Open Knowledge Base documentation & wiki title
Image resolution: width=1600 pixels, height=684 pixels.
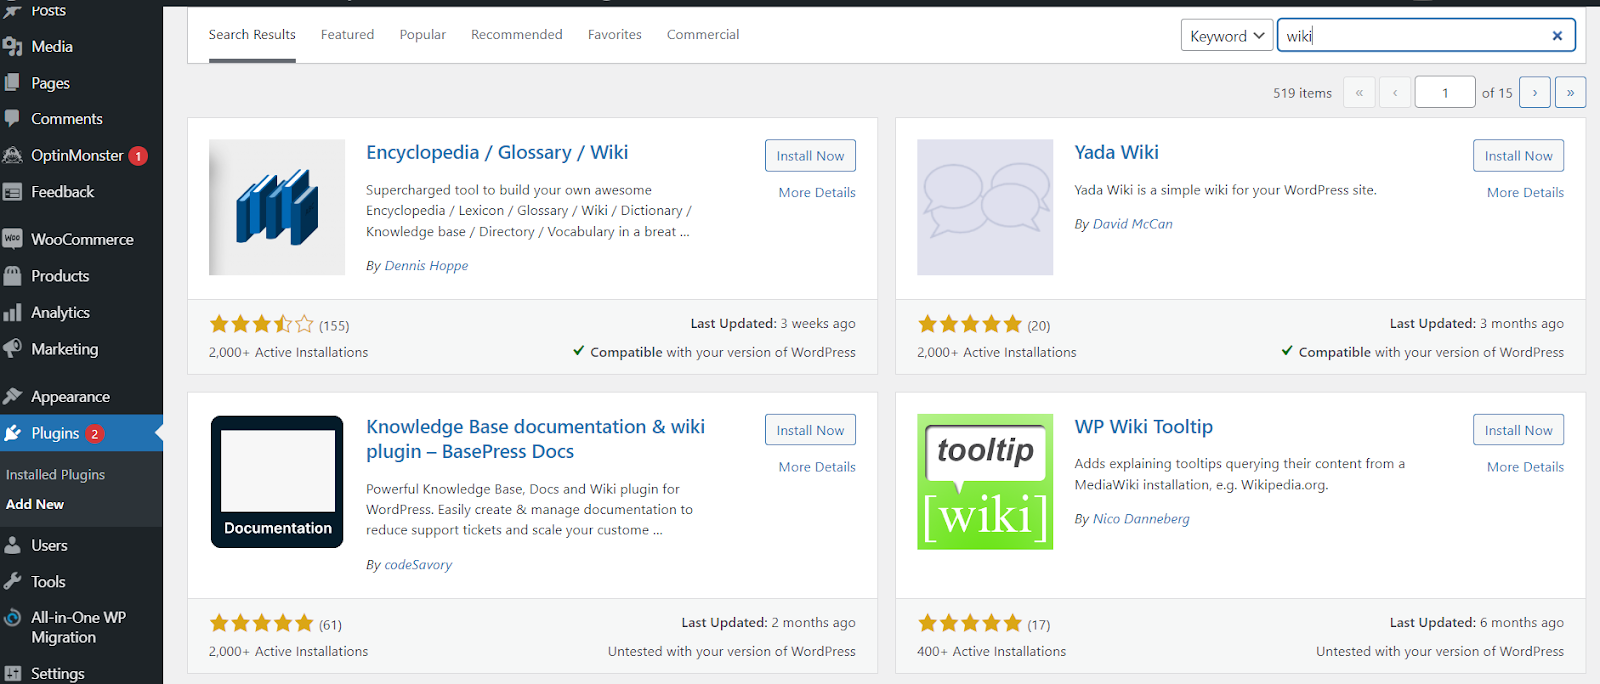[535, 439]
